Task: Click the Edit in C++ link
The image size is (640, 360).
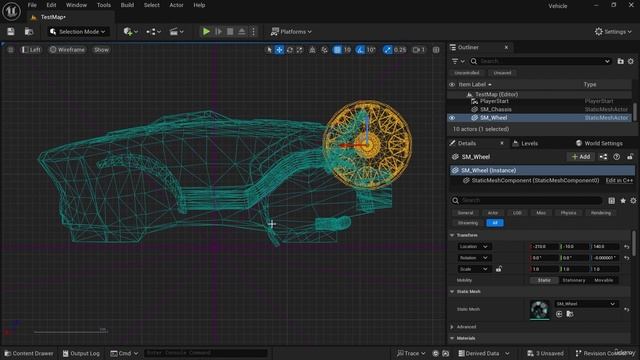Action: click(619, 180)
